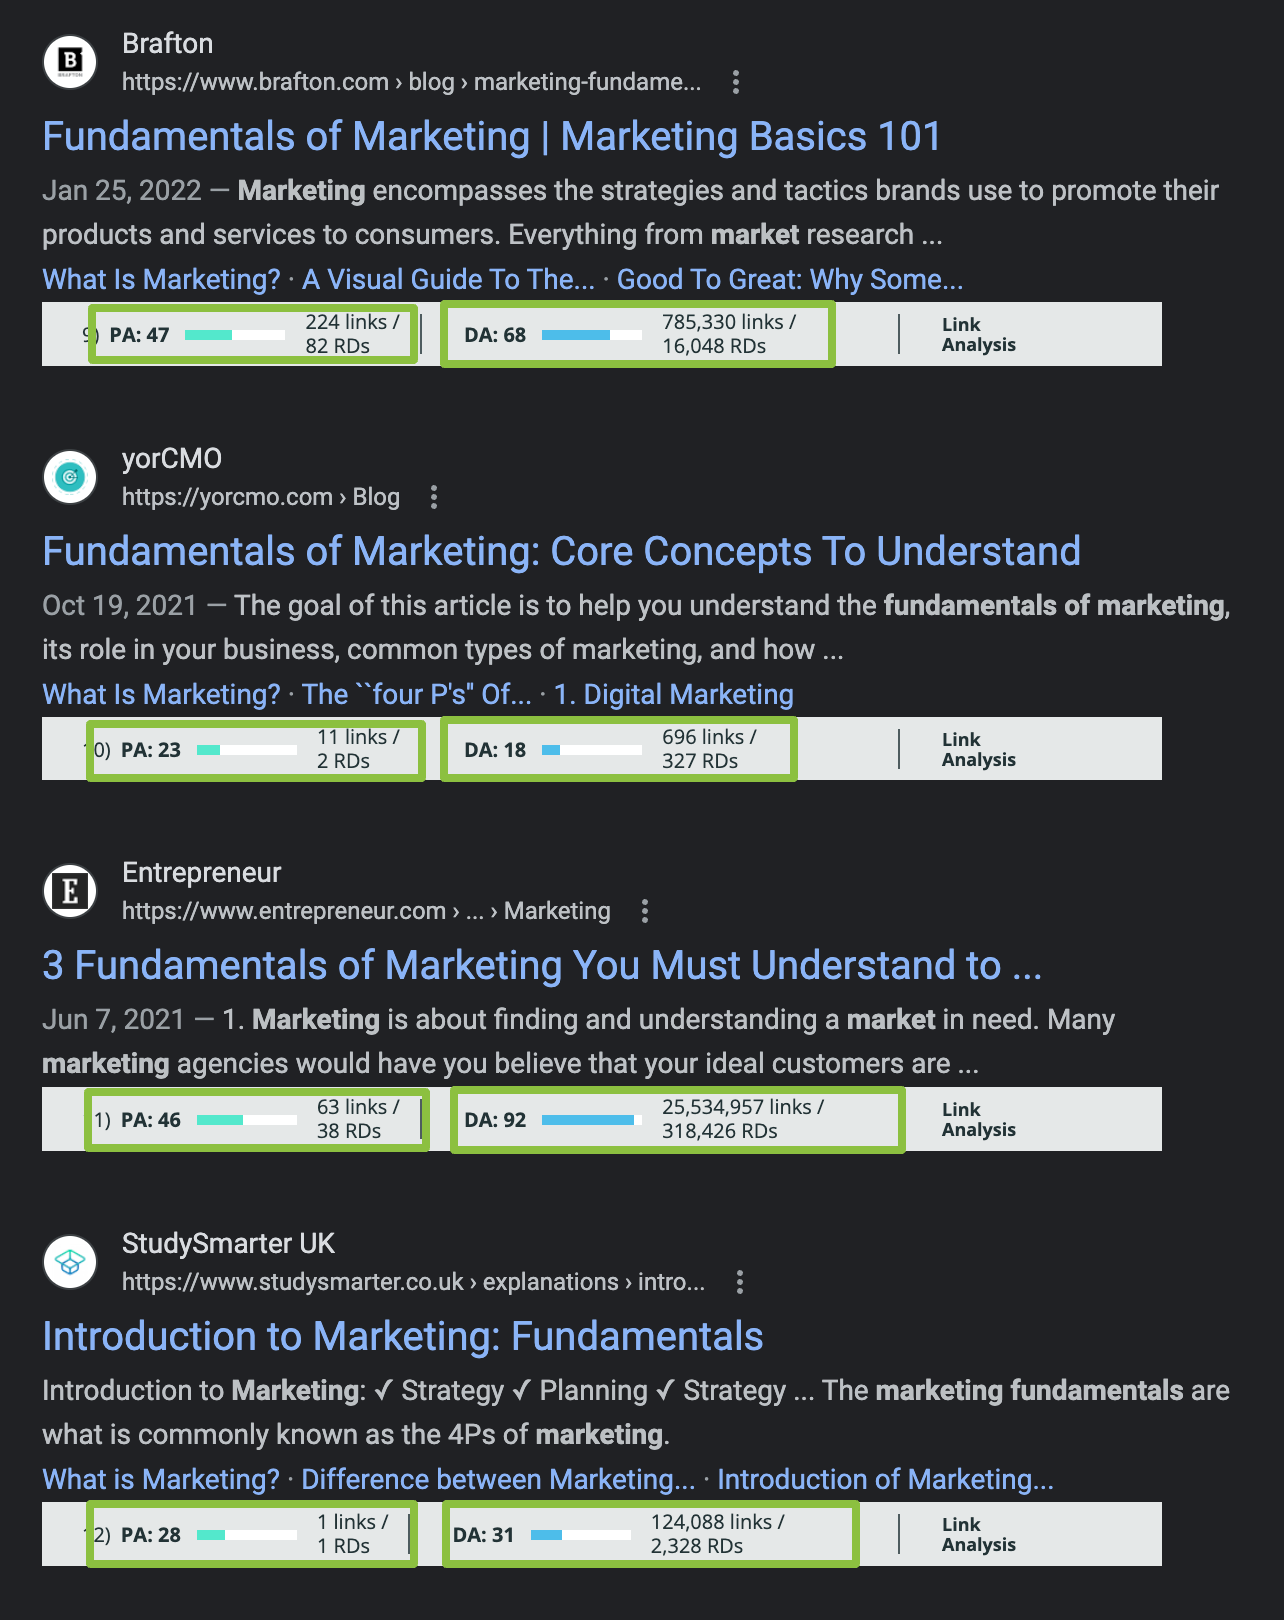Click the StudySmarter UK site favicon
The image size is (1284, 1620).
70,1262
